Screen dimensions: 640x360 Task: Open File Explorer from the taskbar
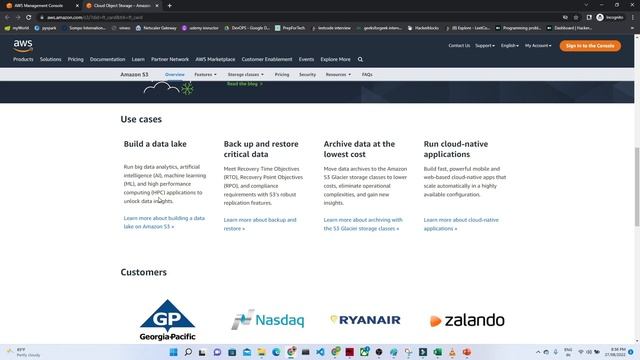point(262,352)
